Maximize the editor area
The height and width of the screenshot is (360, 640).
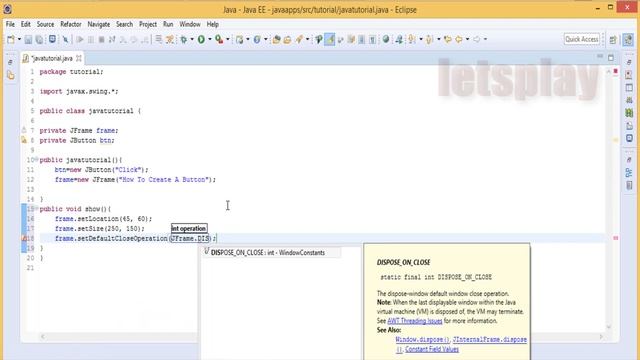(x=611, y=58)
